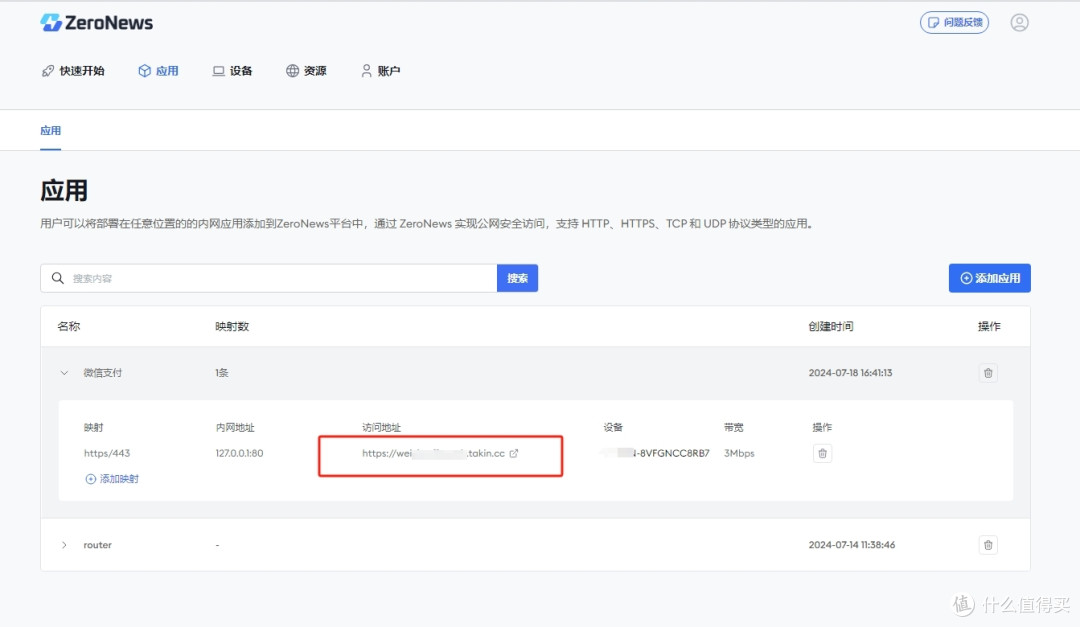Click the 问题反馈 feedback button

(x=955, y=23)
